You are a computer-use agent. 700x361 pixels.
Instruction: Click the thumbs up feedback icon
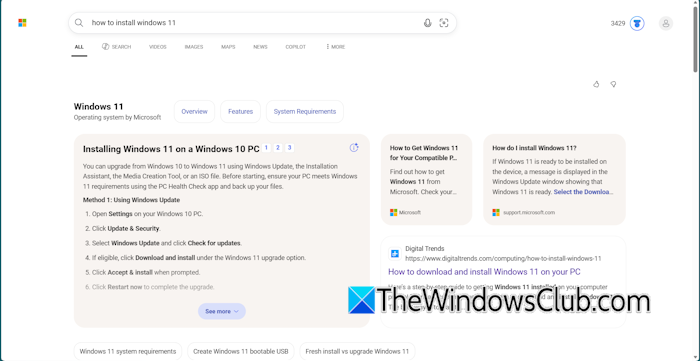[596, 84]
